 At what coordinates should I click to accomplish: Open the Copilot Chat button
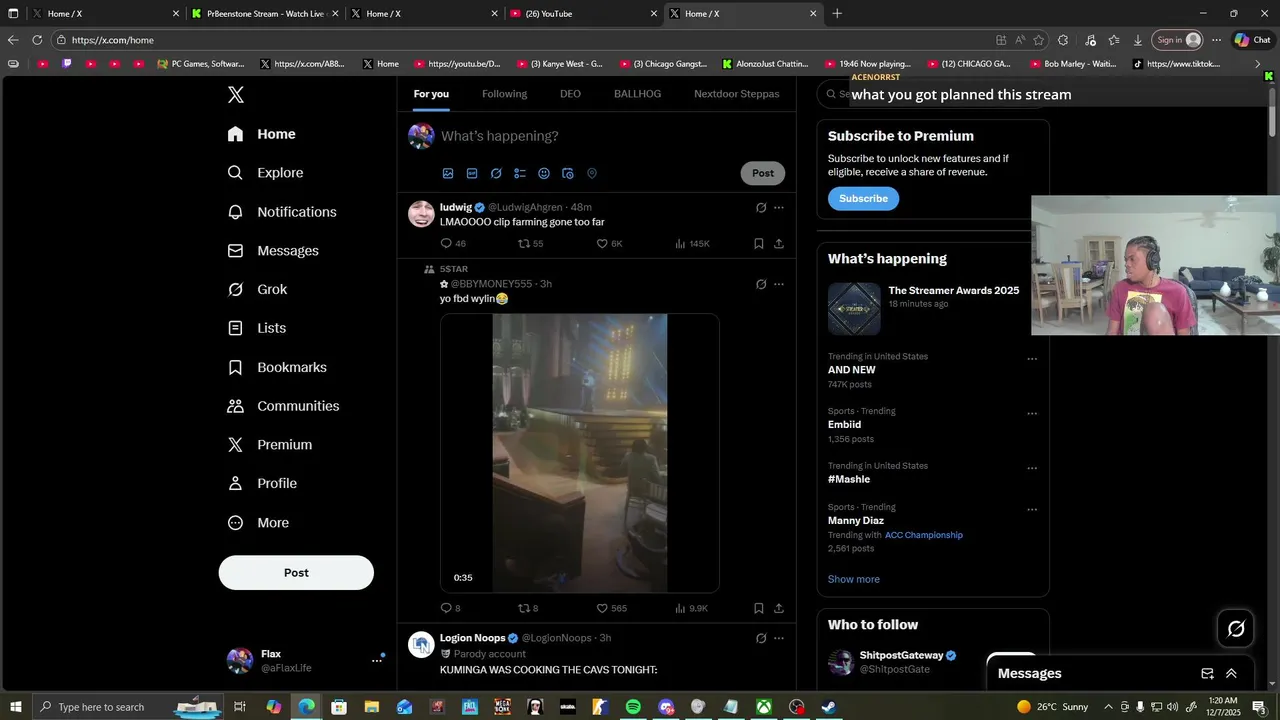(1252, 40)
